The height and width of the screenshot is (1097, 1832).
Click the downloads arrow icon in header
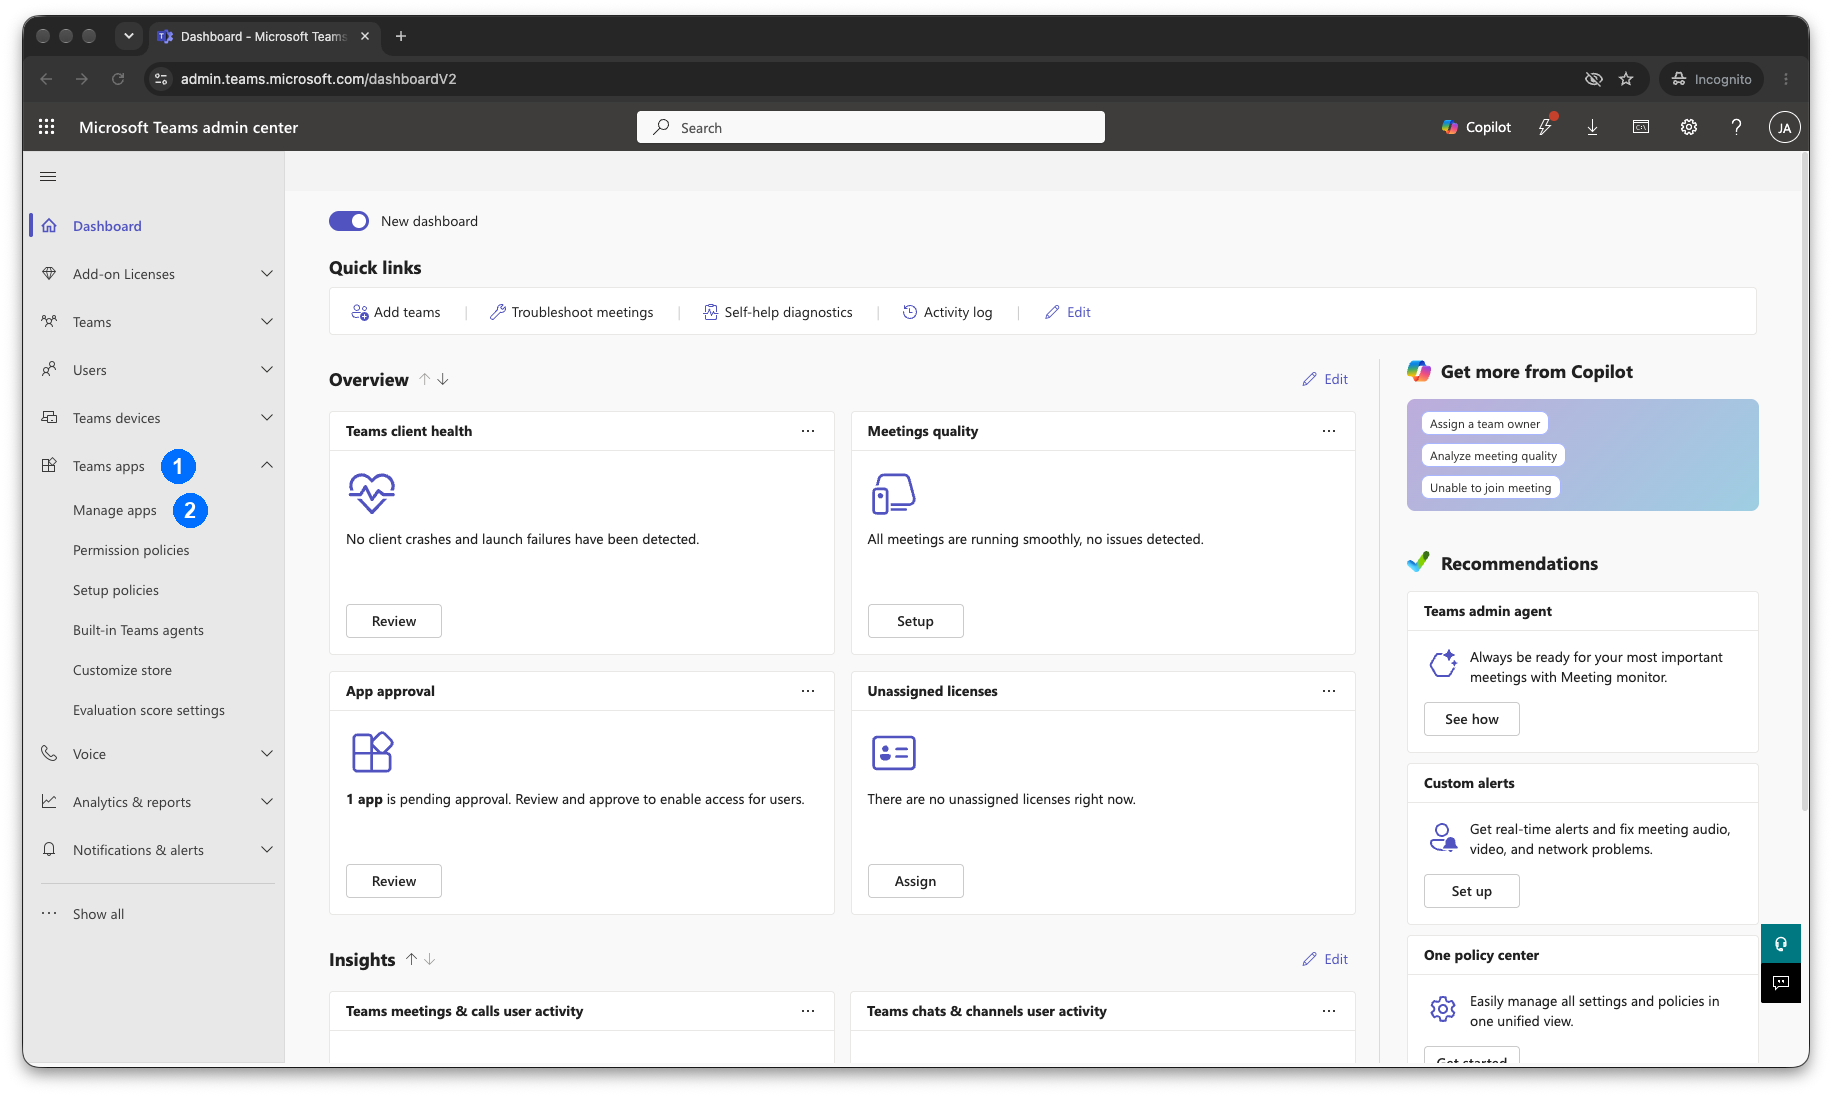pyautogui.click(x=1593, y=127)
